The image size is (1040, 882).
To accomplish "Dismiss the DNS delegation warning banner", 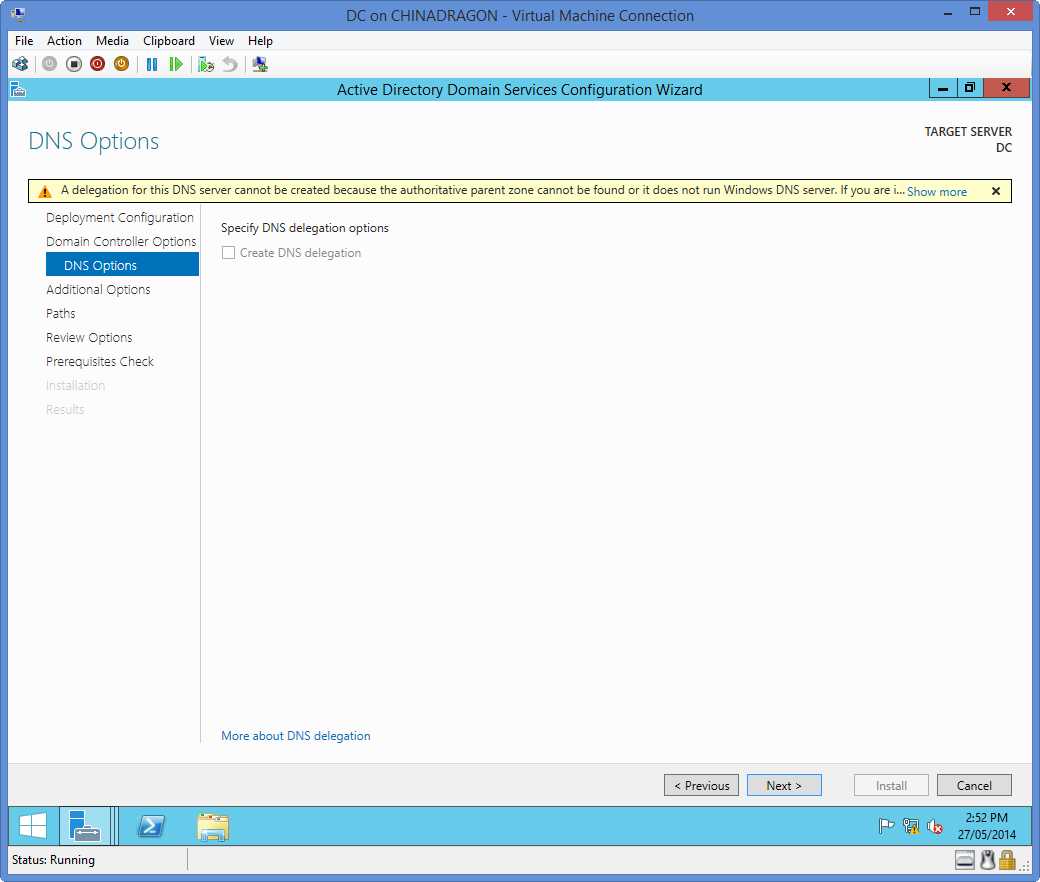I will coord(996,191).
